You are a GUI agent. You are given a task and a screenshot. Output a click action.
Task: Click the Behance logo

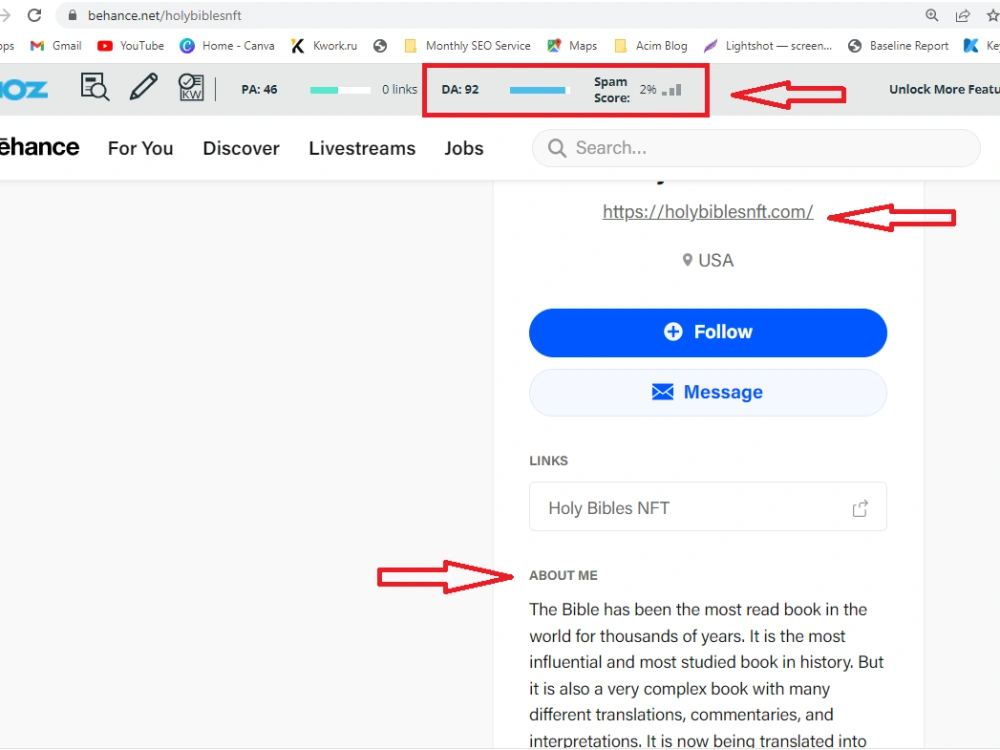40,147
